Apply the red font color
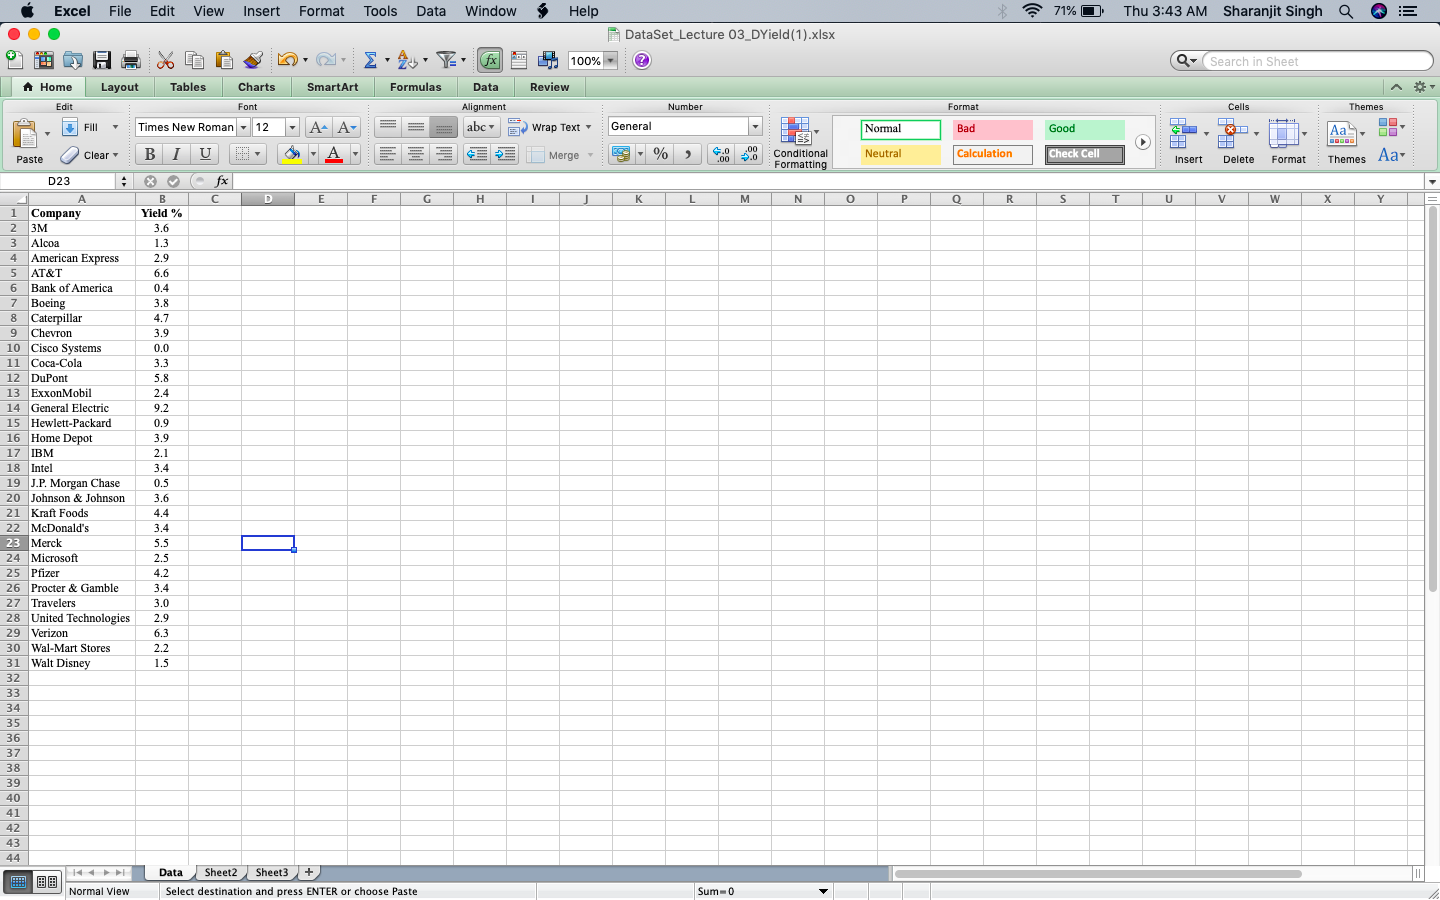 point(334,154)
